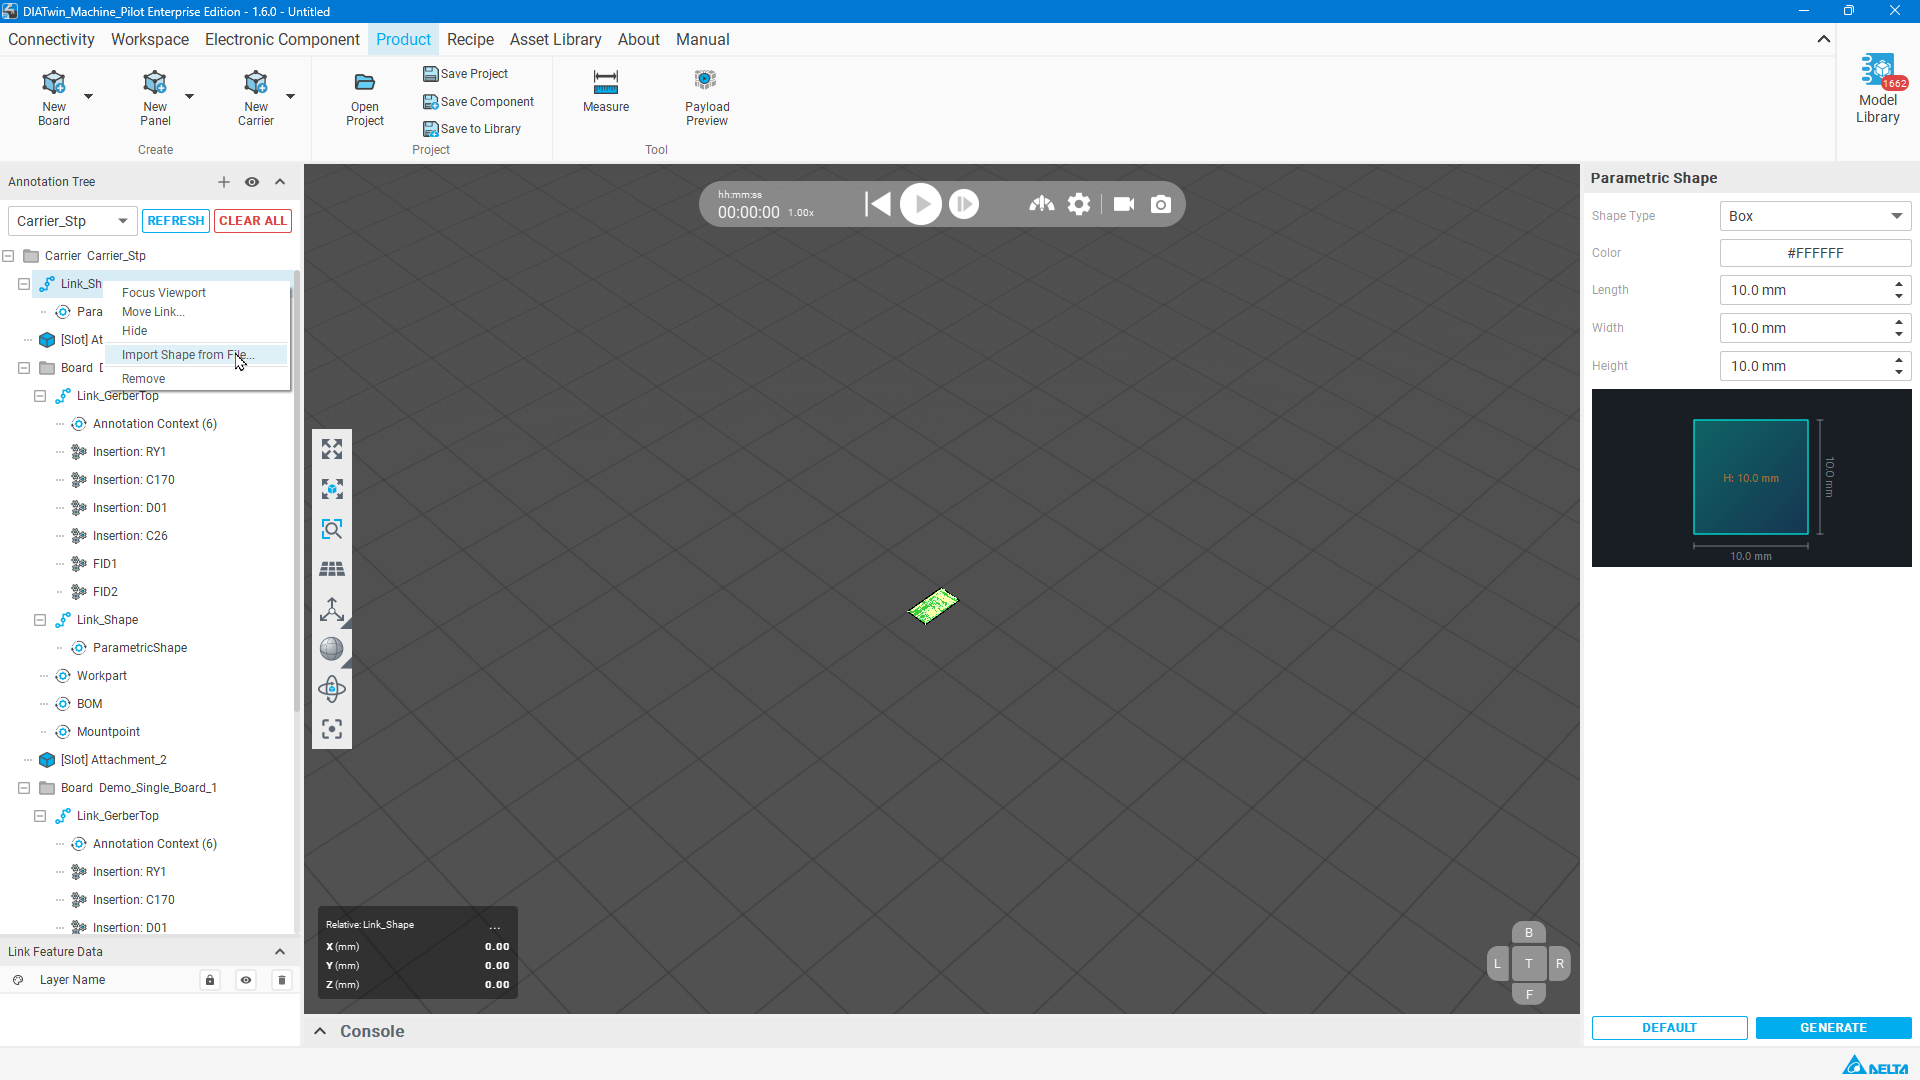
Task: Click the fit-all expand arrows viewport icon
Action: pos(332,449)
